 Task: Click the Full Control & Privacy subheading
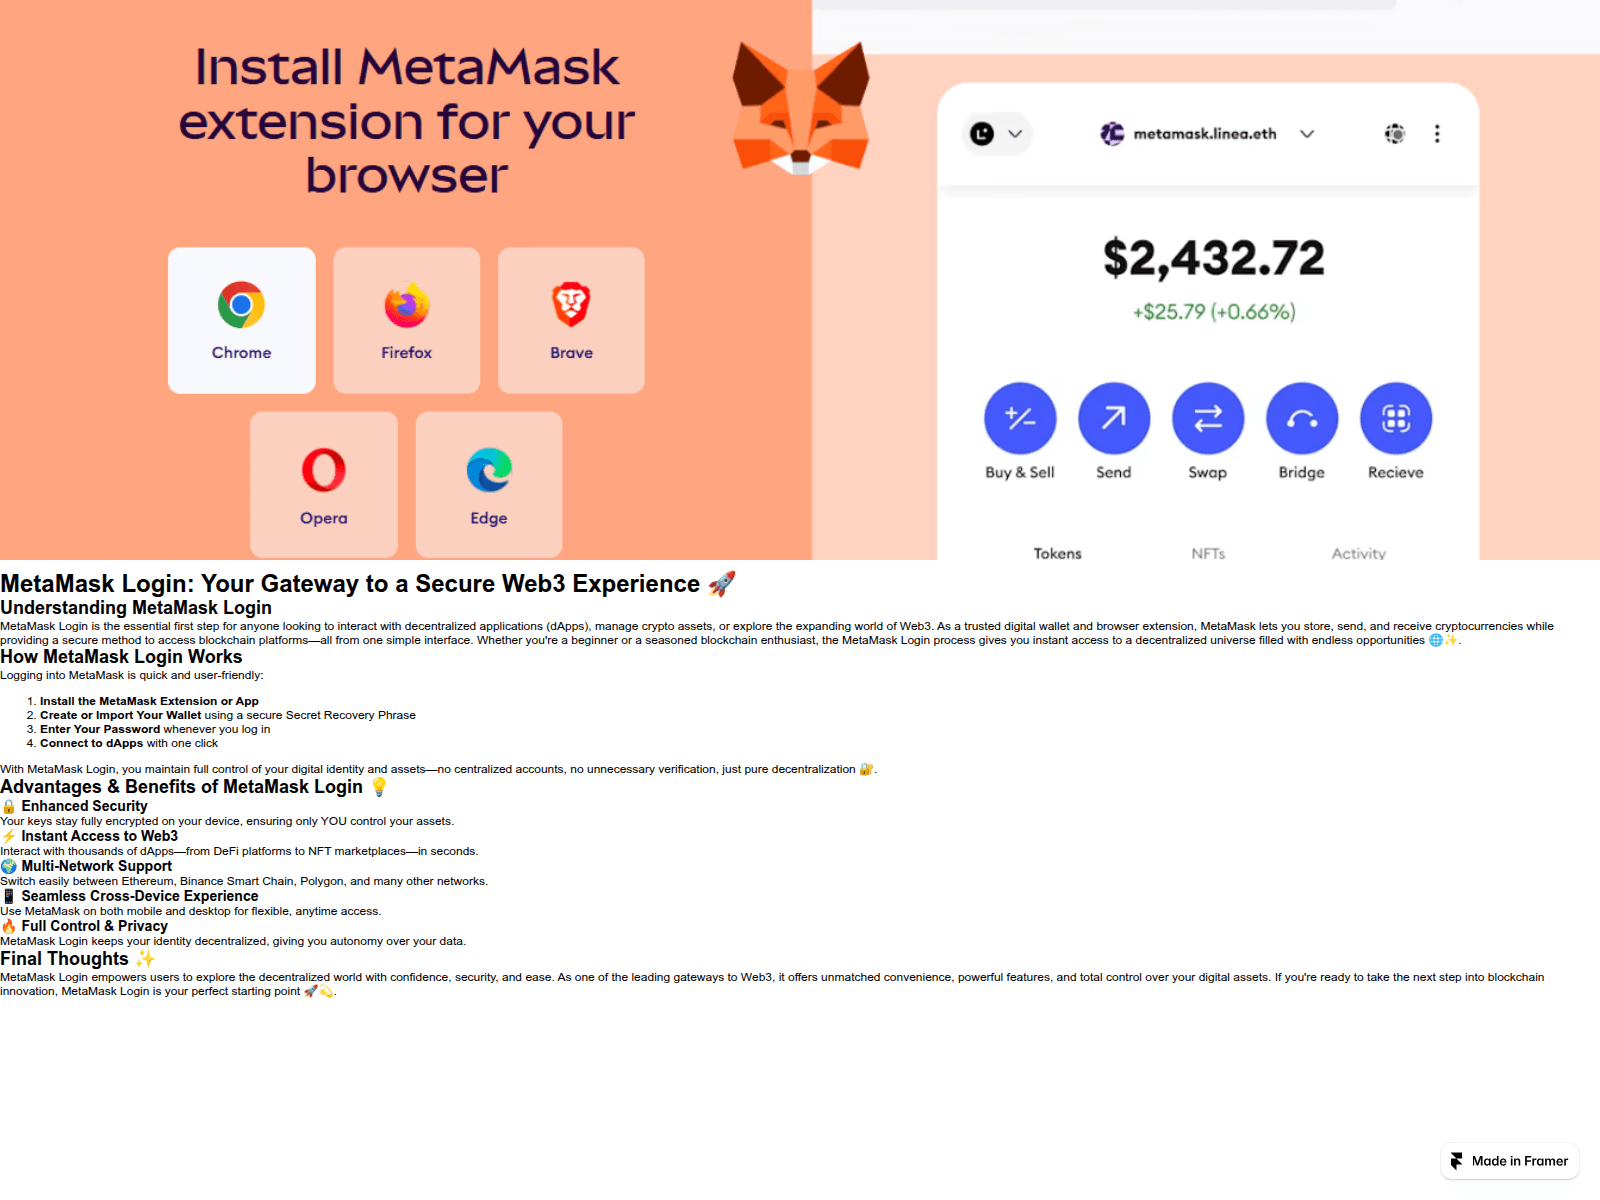pyautogui.click(x=84, y=926)
